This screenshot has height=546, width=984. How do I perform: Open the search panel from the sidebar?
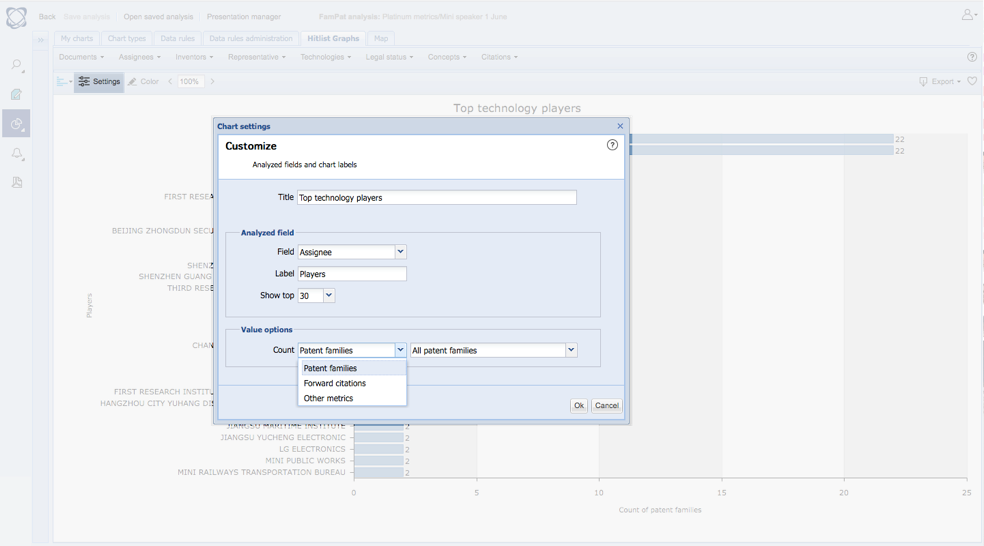click(16, 66)
